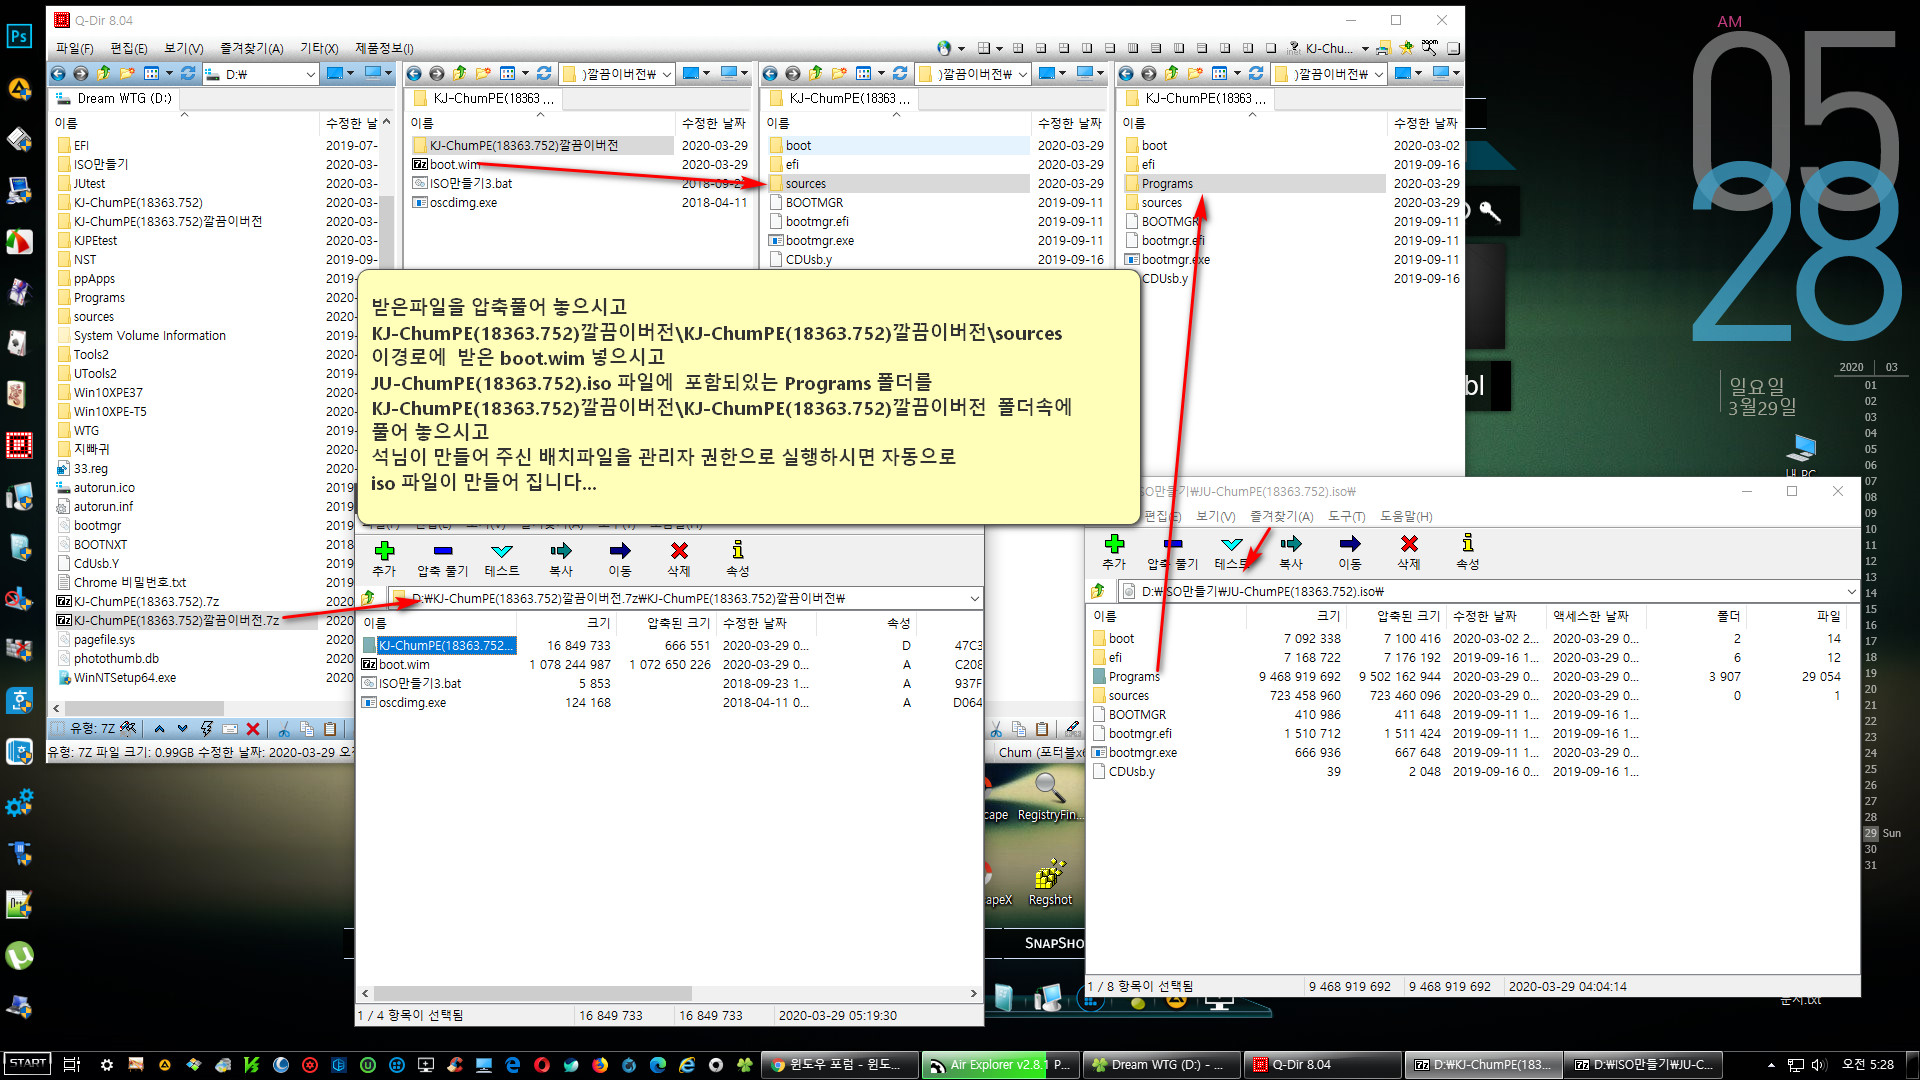Refresh the second Q-Dir pane
The width and height of the screenshot is (1920, 1080).
(544, 73)
